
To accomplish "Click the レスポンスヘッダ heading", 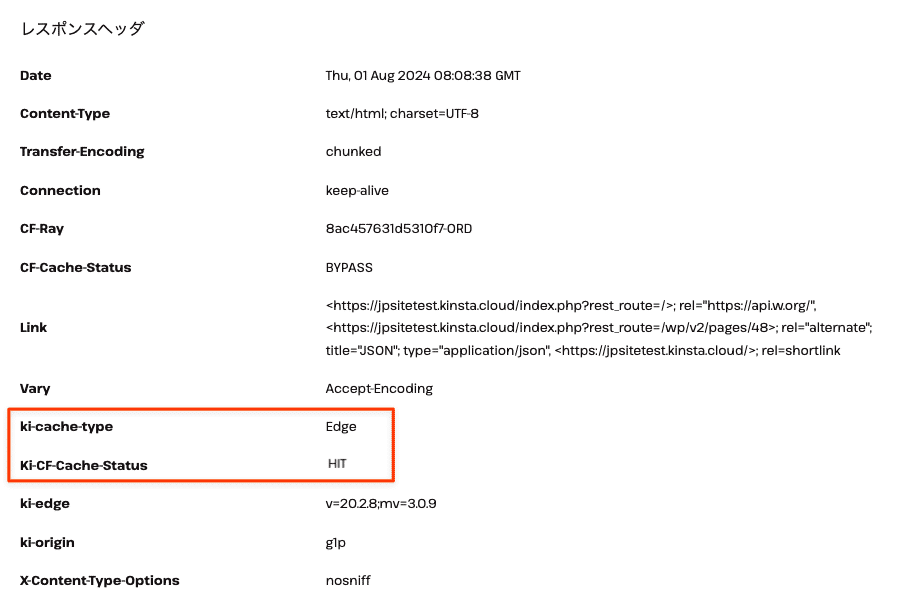I will coord(82,29).
